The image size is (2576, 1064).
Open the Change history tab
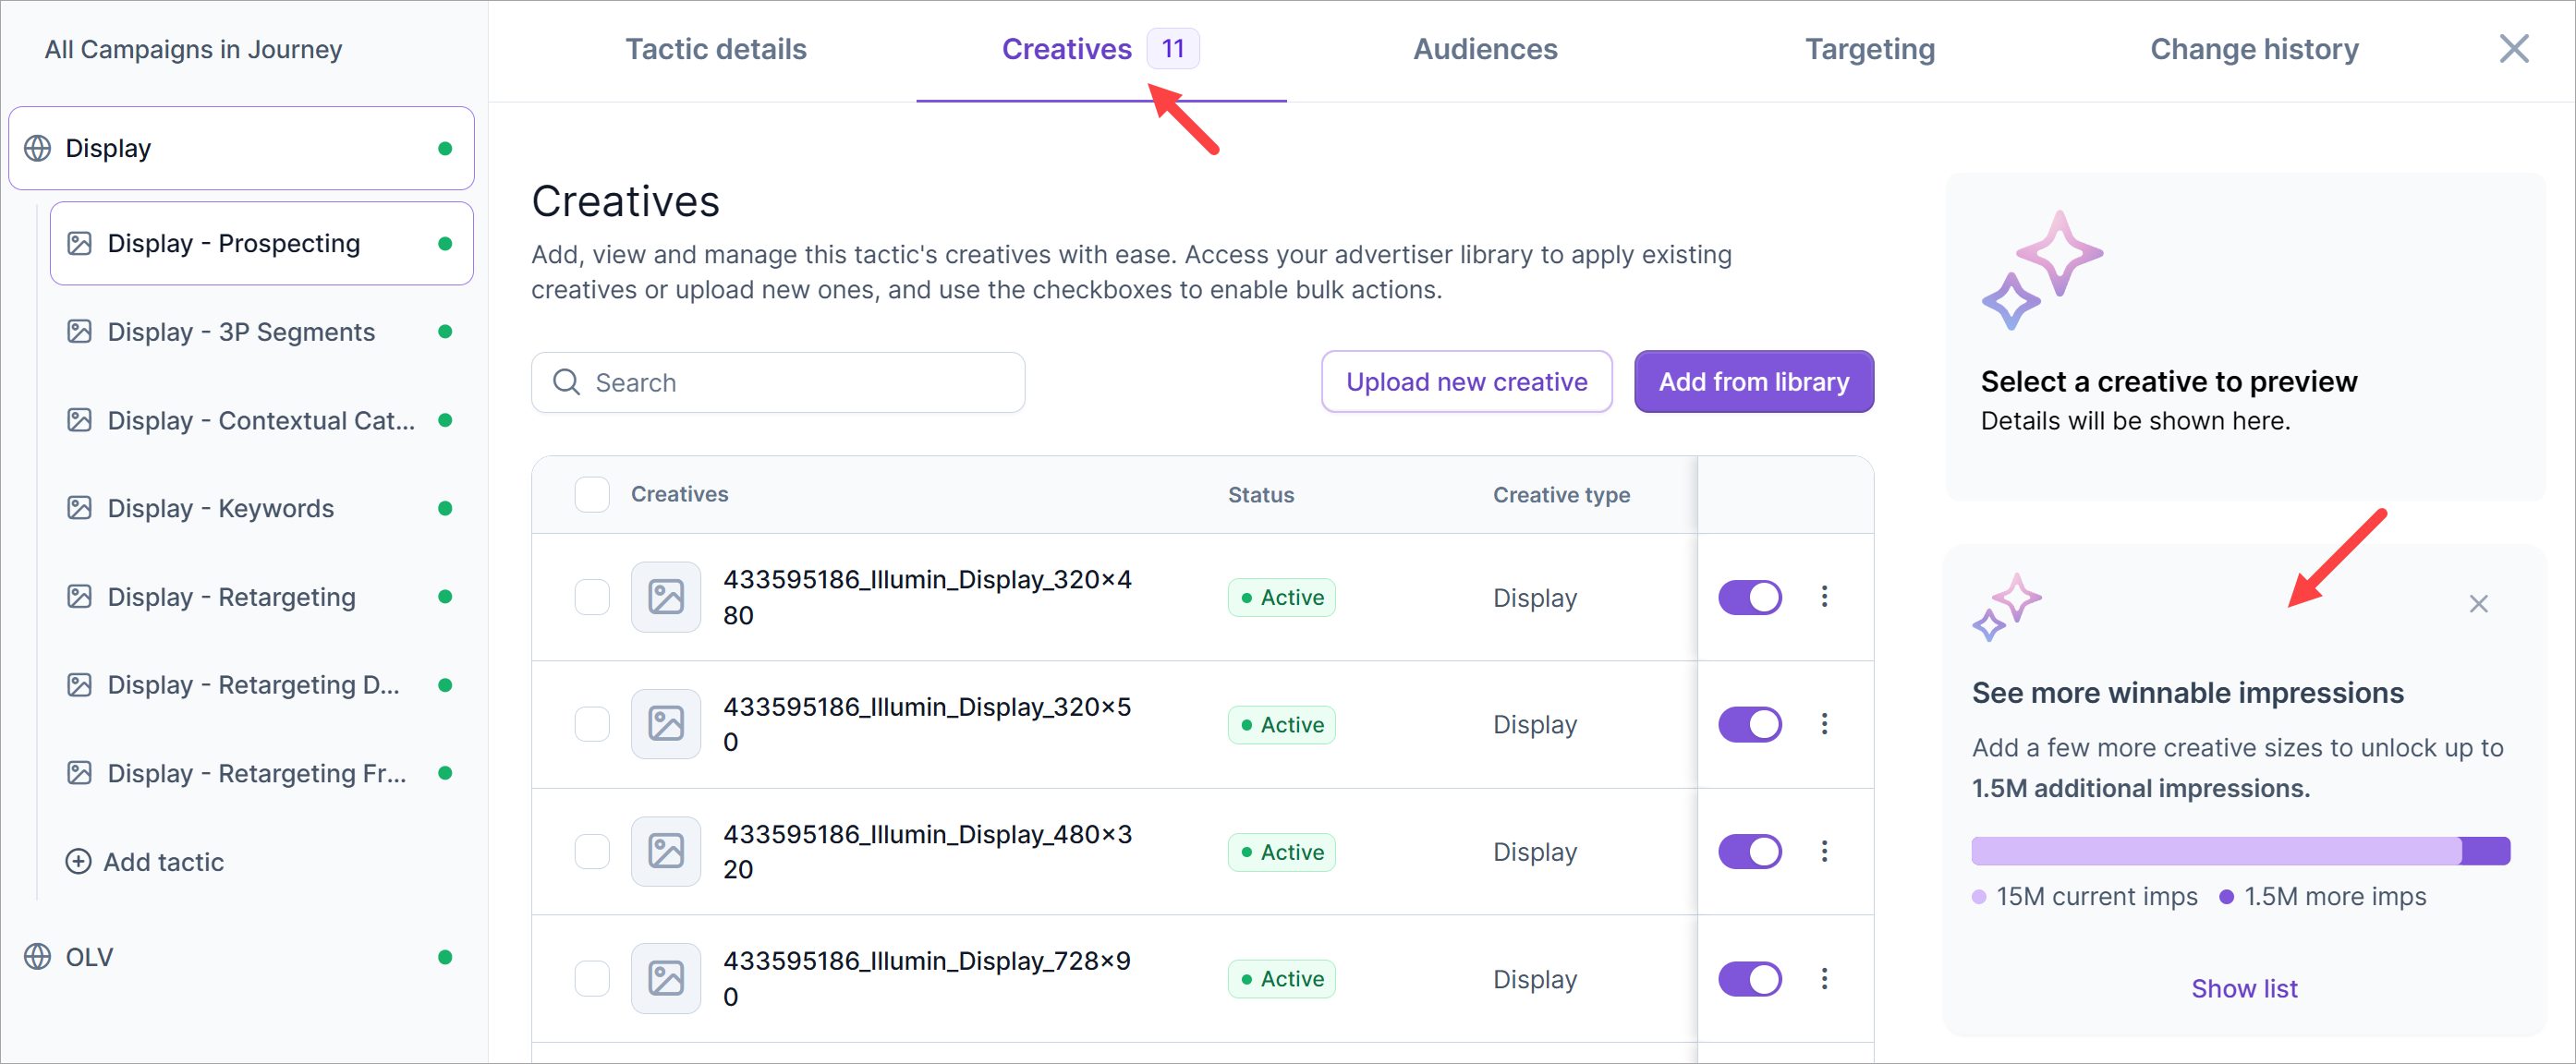click(x=2254, y=49)
